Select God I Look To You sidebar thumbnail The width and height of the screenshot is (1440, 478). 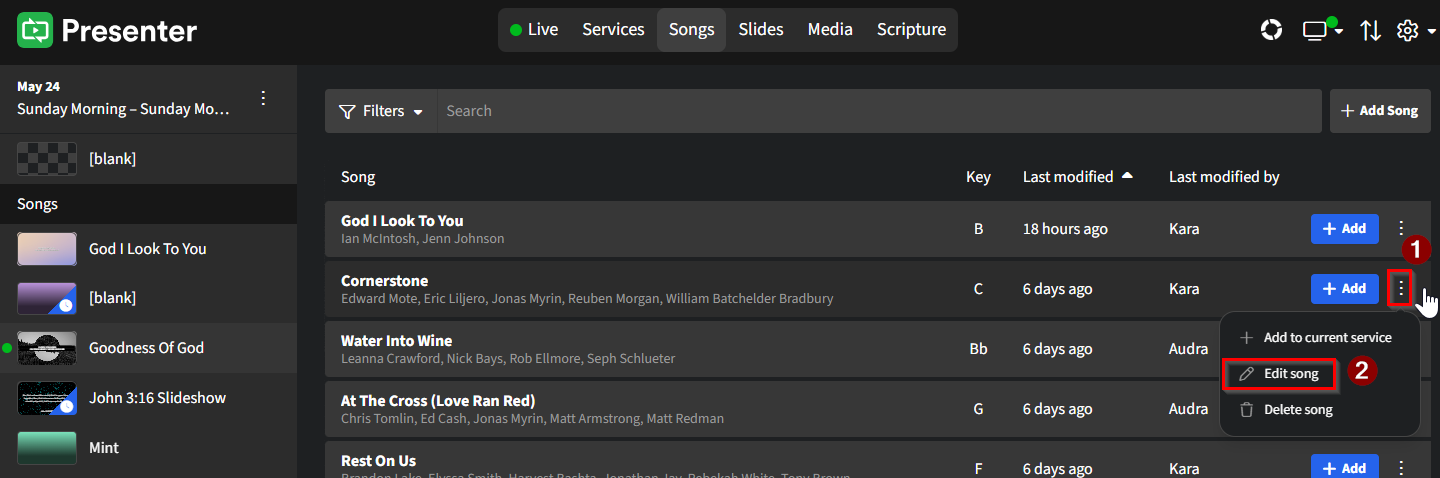[47, 249]
